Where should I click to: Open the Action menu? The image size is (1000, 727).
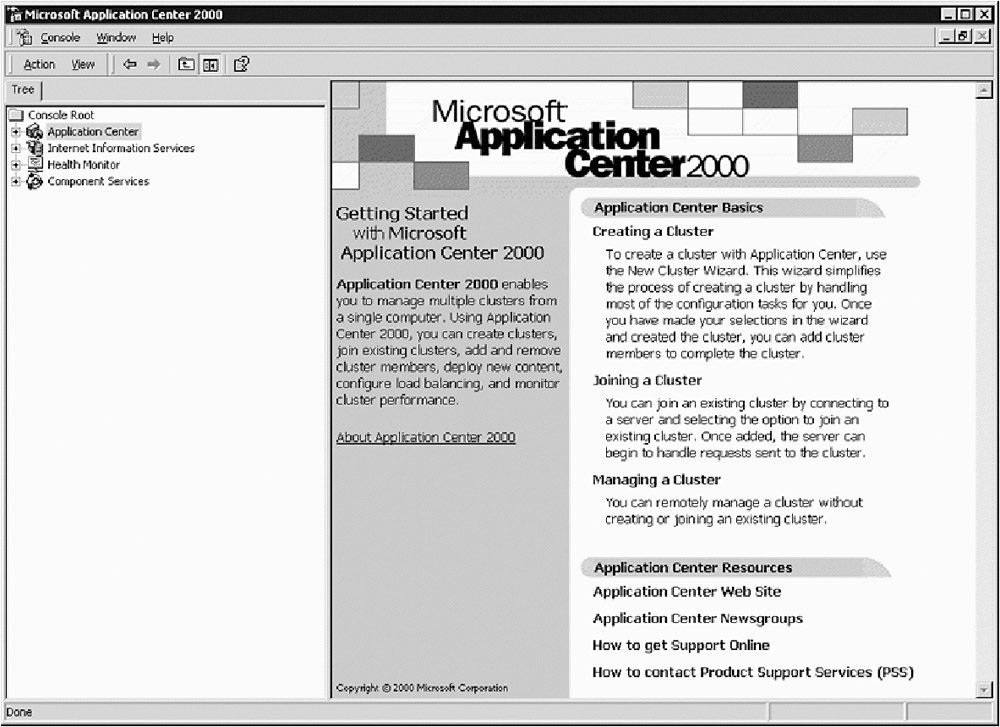coord(39,64)
